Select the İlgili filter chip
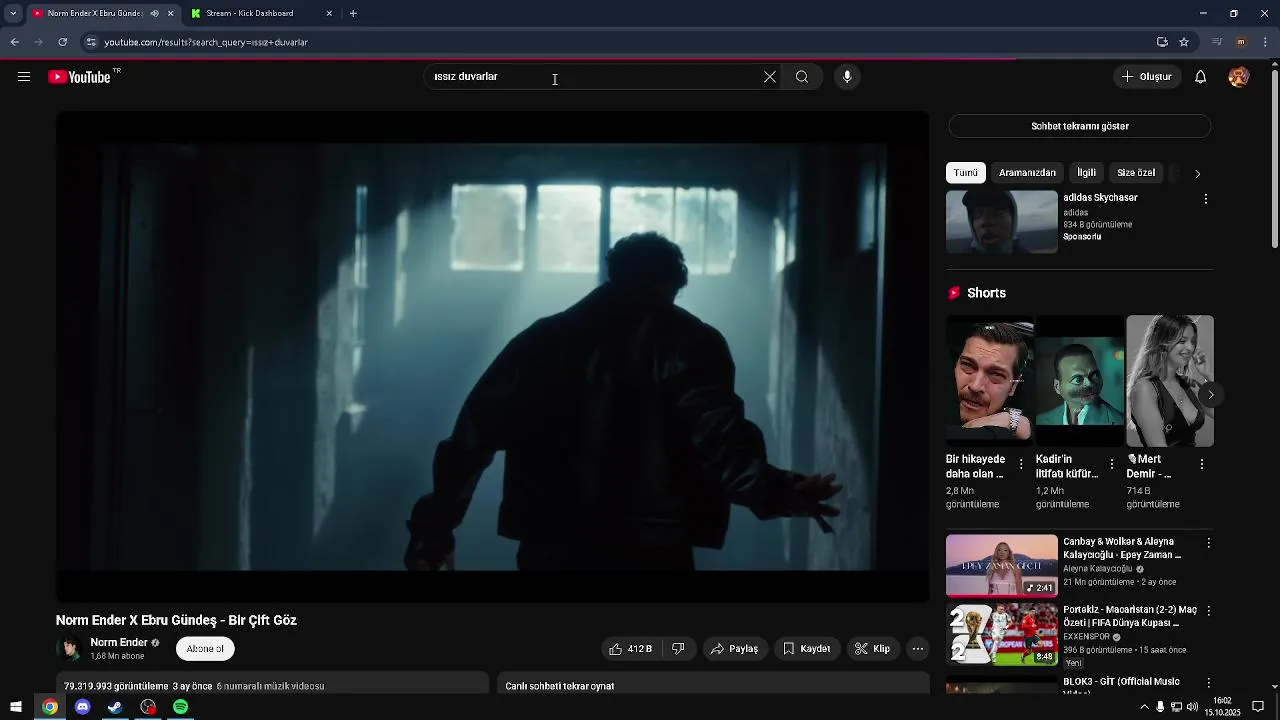Screen dimensions: 1280x720 tap(1086, 173)
